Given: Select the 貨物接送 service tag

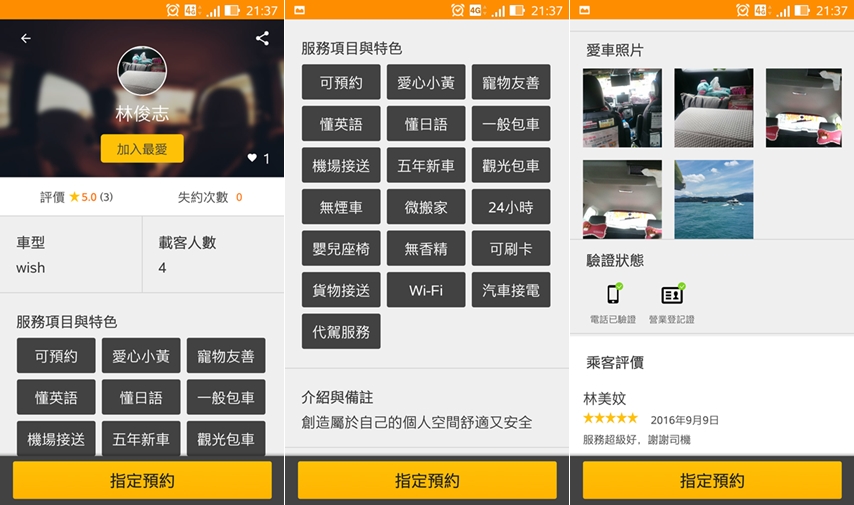Looking at the screenshot, I should click(x=341, y=290).
